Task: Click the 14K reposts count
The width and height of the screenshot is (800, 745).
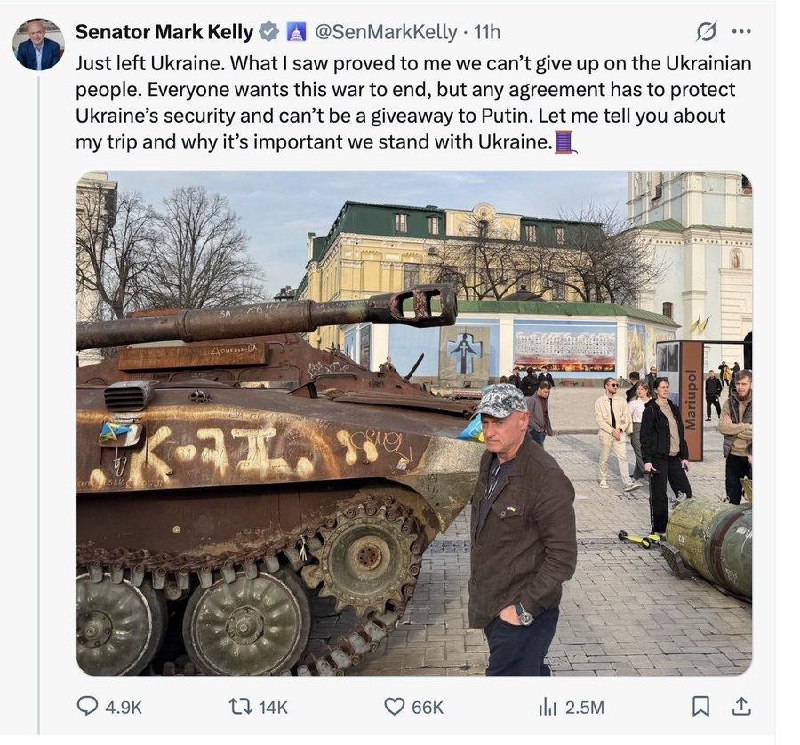Action: [x=273, y=707]
